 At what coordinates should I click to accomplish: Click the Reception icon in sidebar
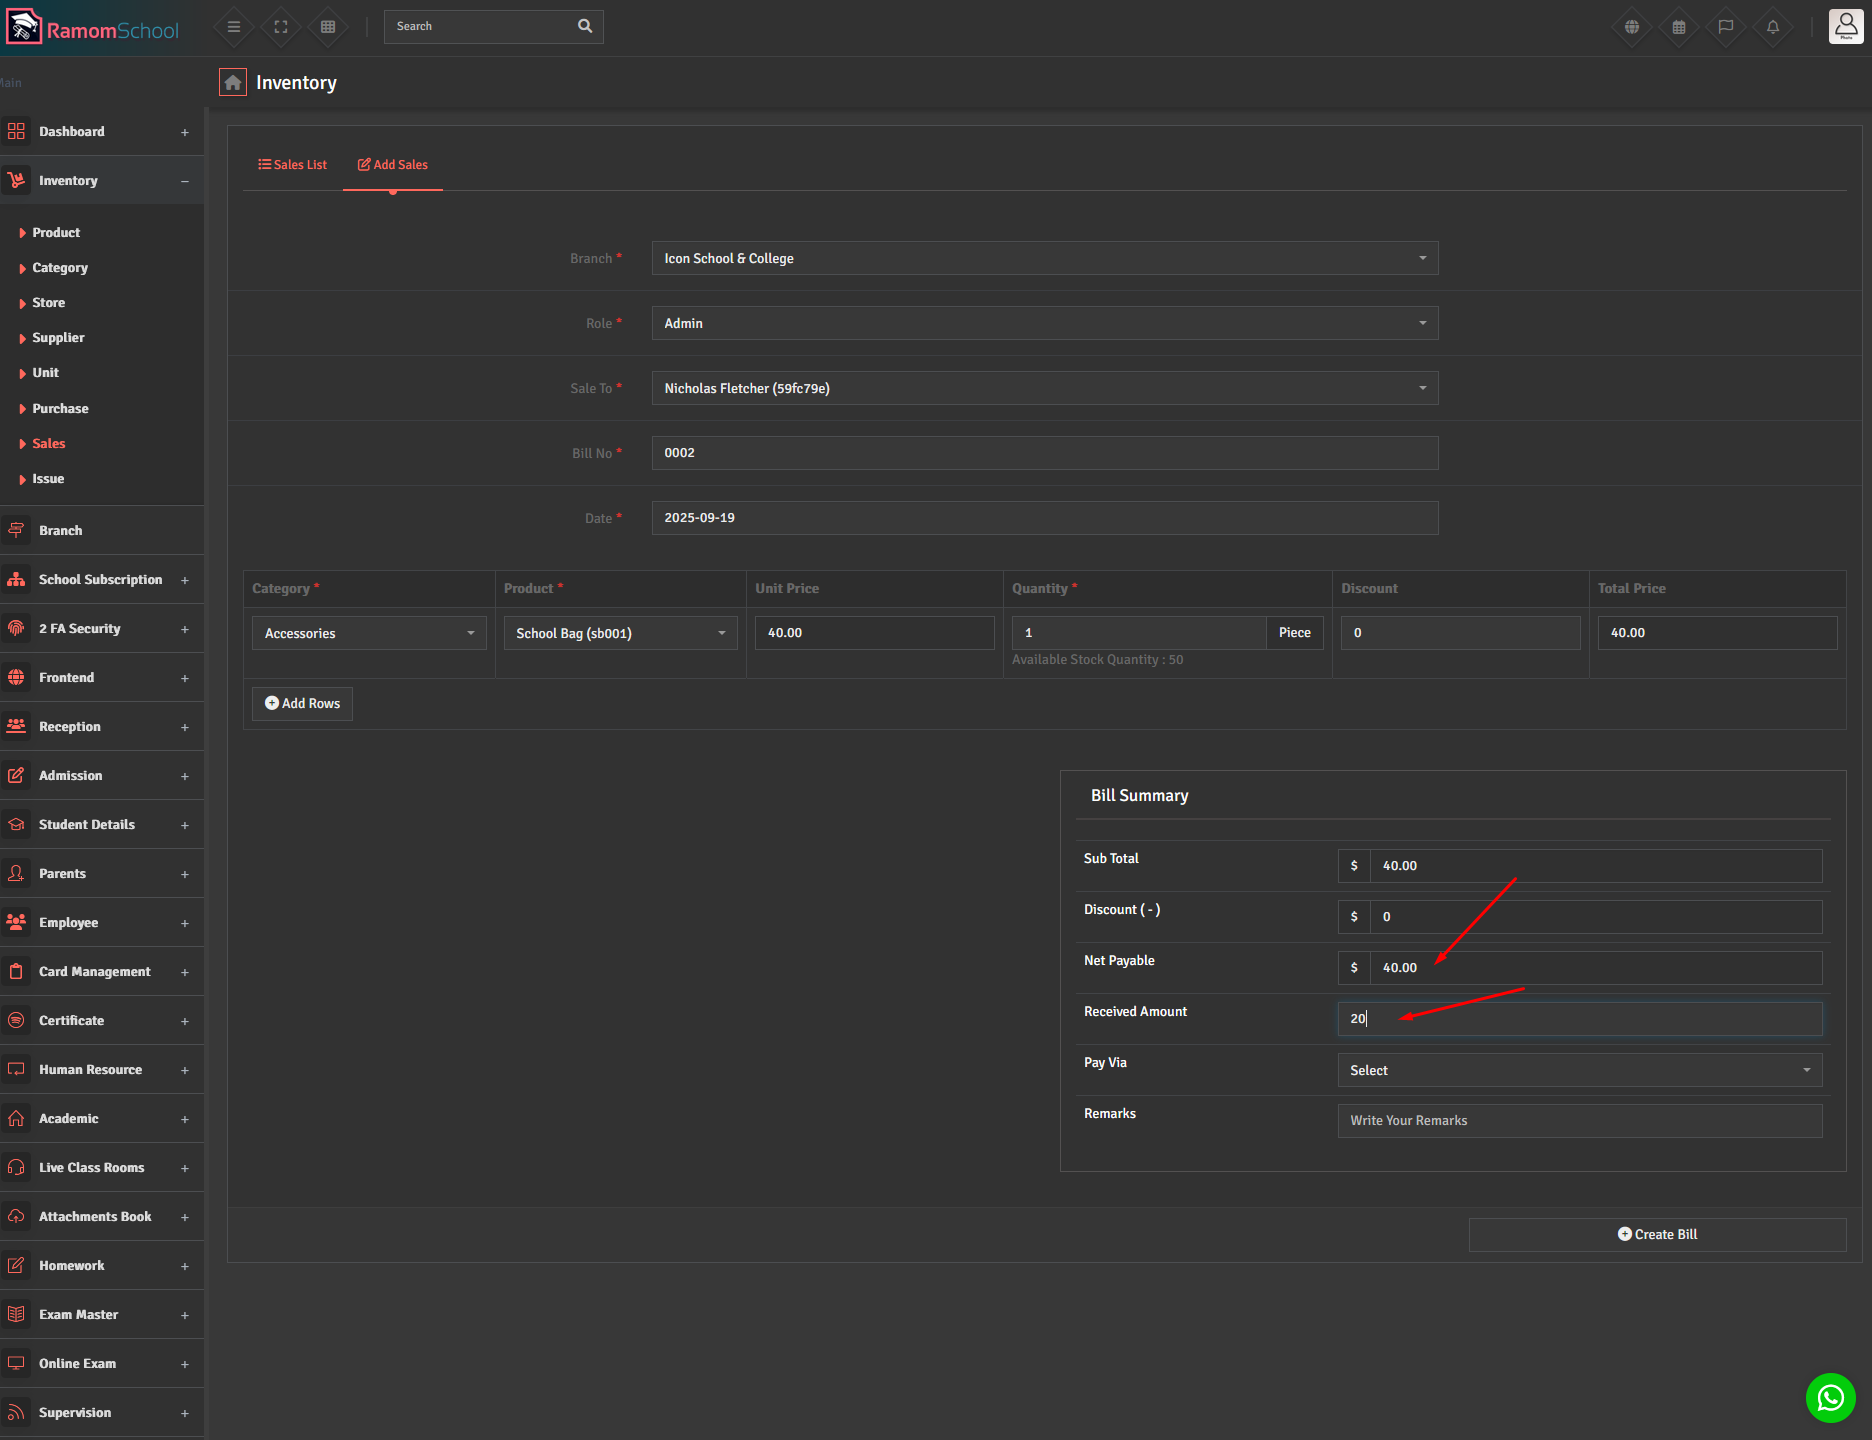(16, 726)
